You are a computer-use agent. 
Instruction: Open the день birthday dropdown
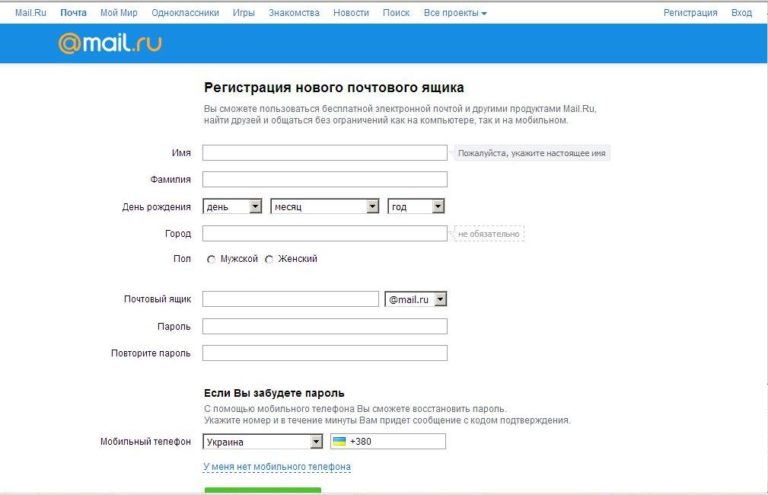coord(232,207)
